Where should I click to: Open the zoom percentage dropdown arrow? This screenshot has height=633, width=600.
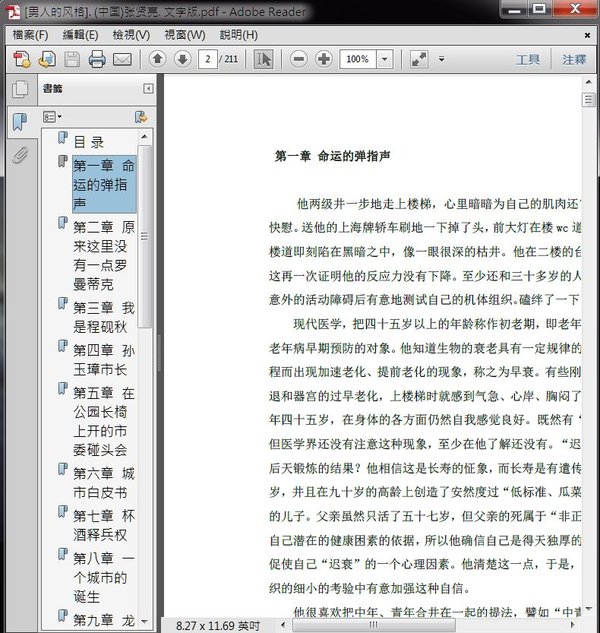[385, 59]
